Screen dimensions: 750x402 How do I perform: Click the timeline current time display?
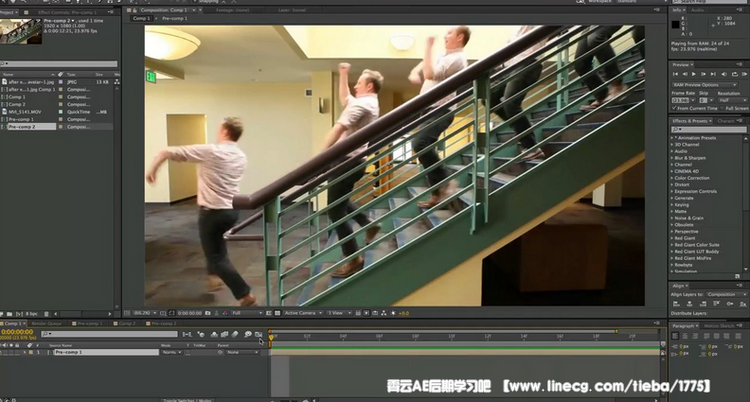17,331
